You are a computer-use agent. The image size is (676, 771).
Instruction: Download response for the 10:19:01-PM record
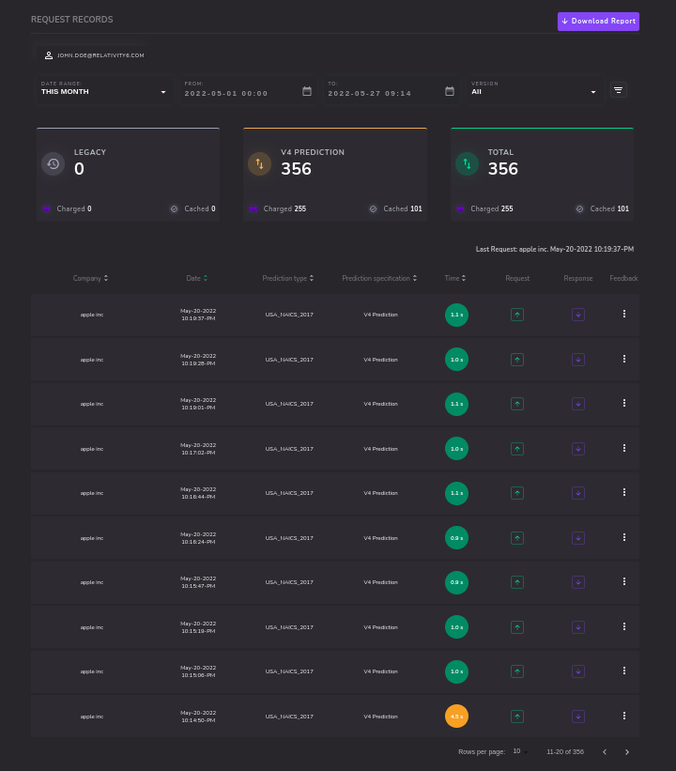click(578, 404)
